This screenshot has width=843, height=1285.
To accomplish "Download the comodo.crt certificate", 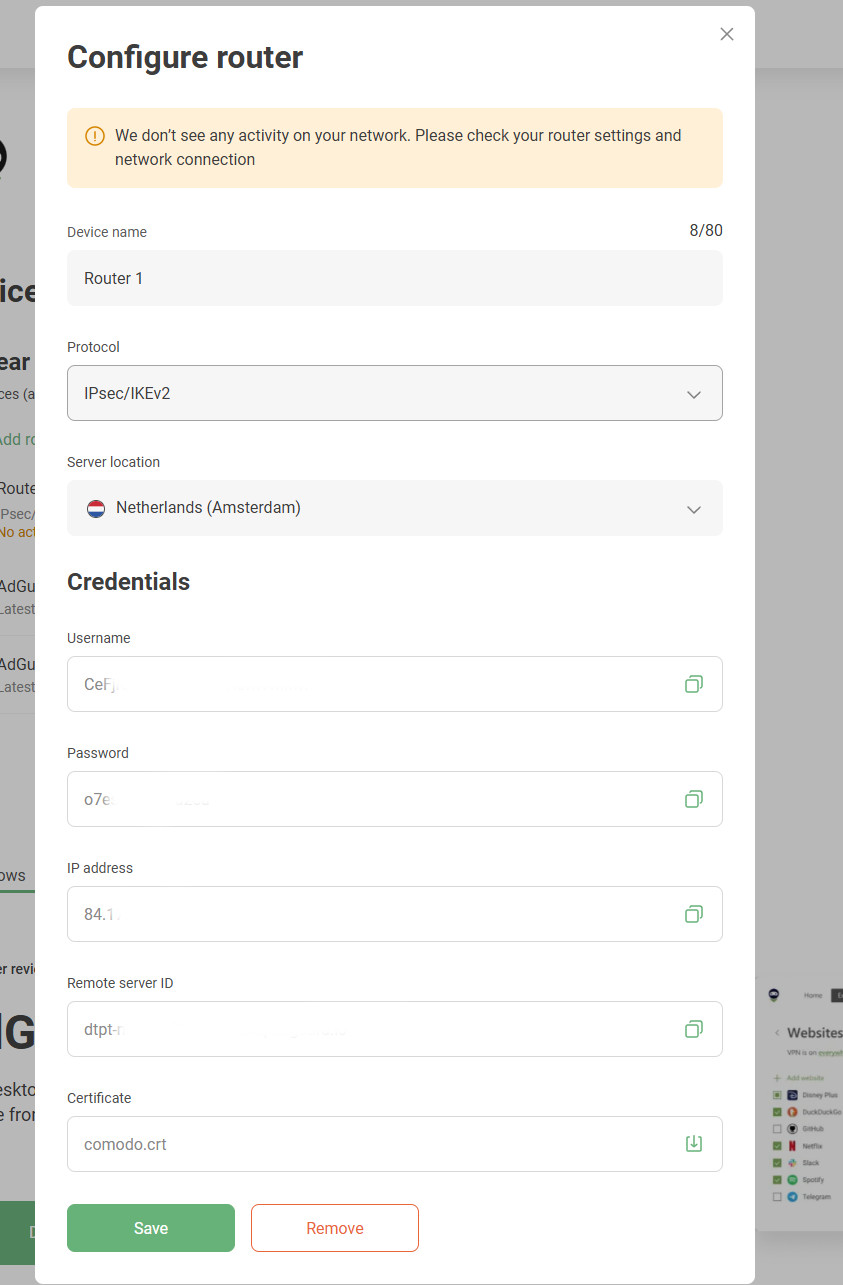I will point(693,1144).
